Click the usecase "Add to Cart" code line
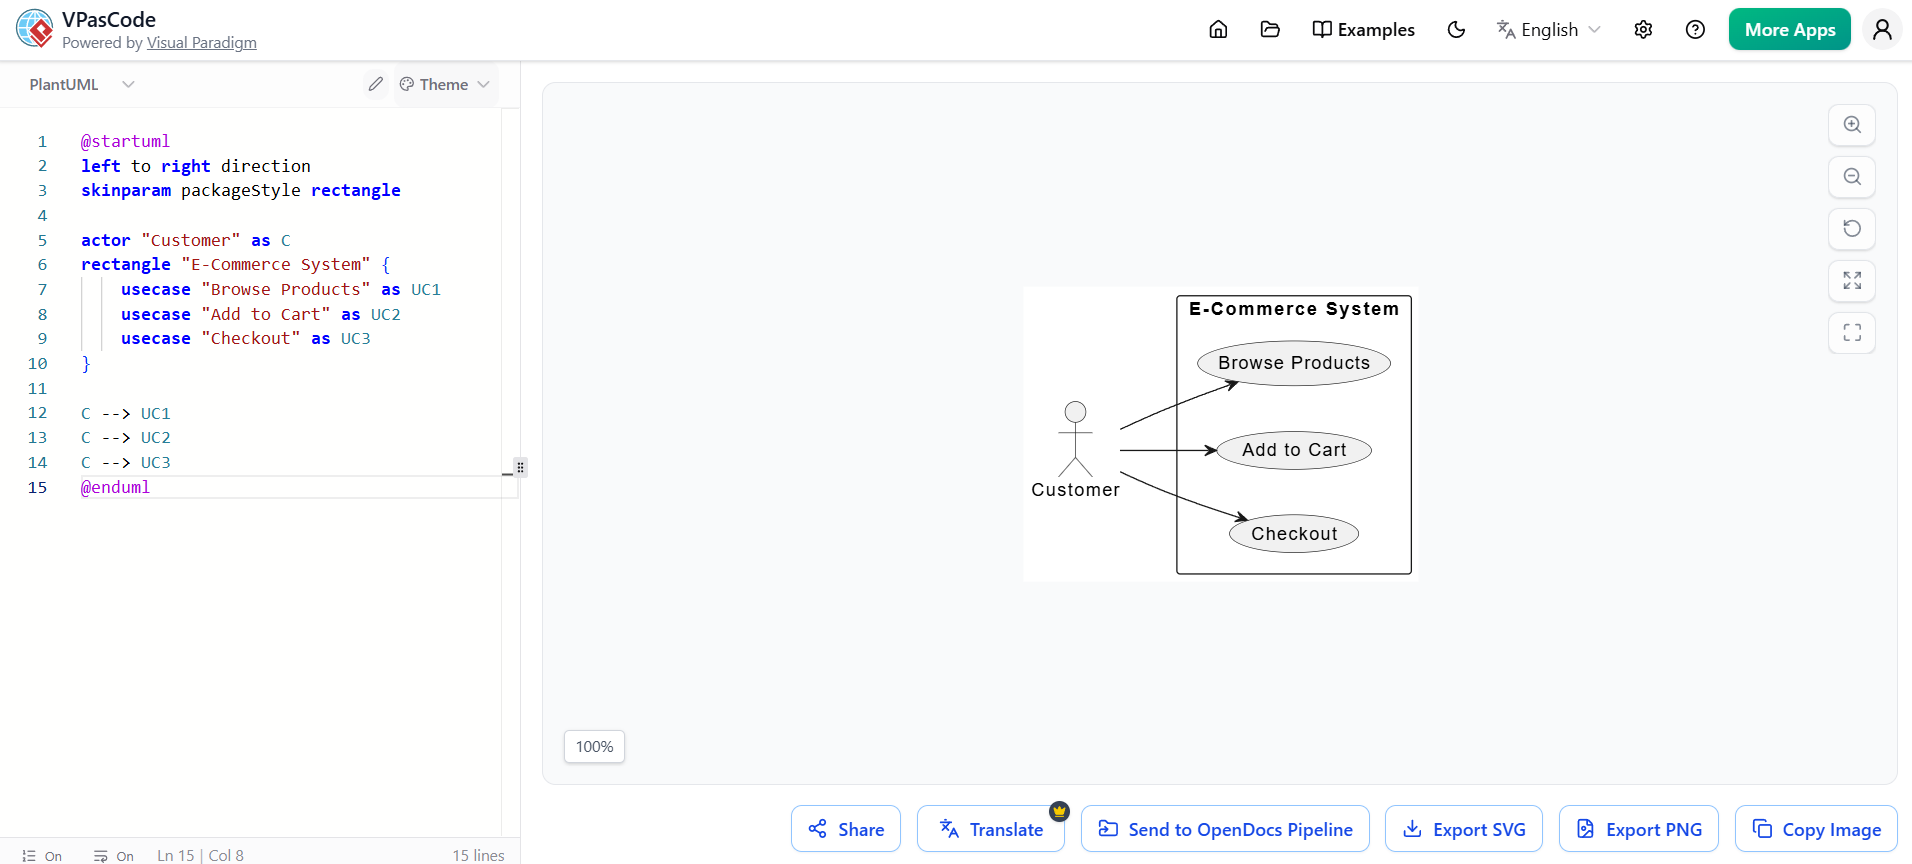 click(x=261, y=314)
